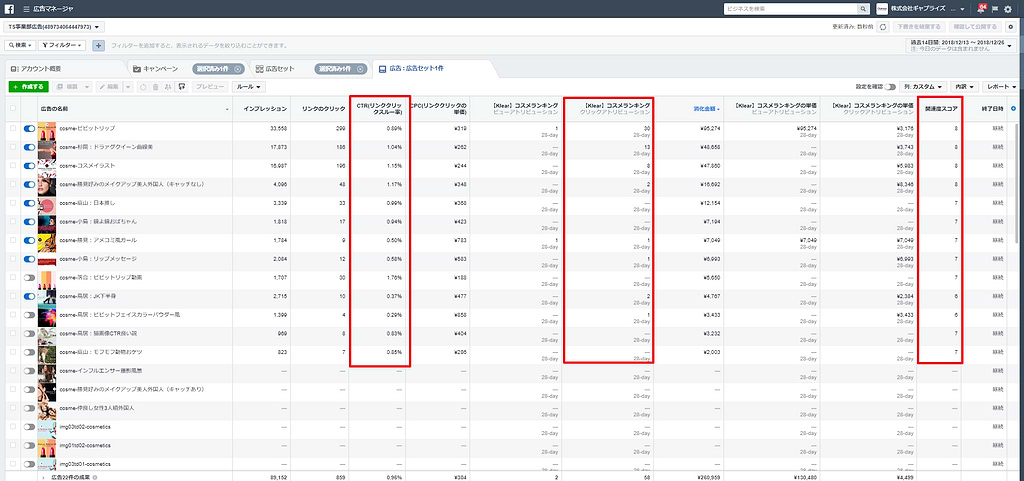Toggle the cosme ad ending 日本推し
This screenshot has height=481, width=1024.
(x=29, y=203)
